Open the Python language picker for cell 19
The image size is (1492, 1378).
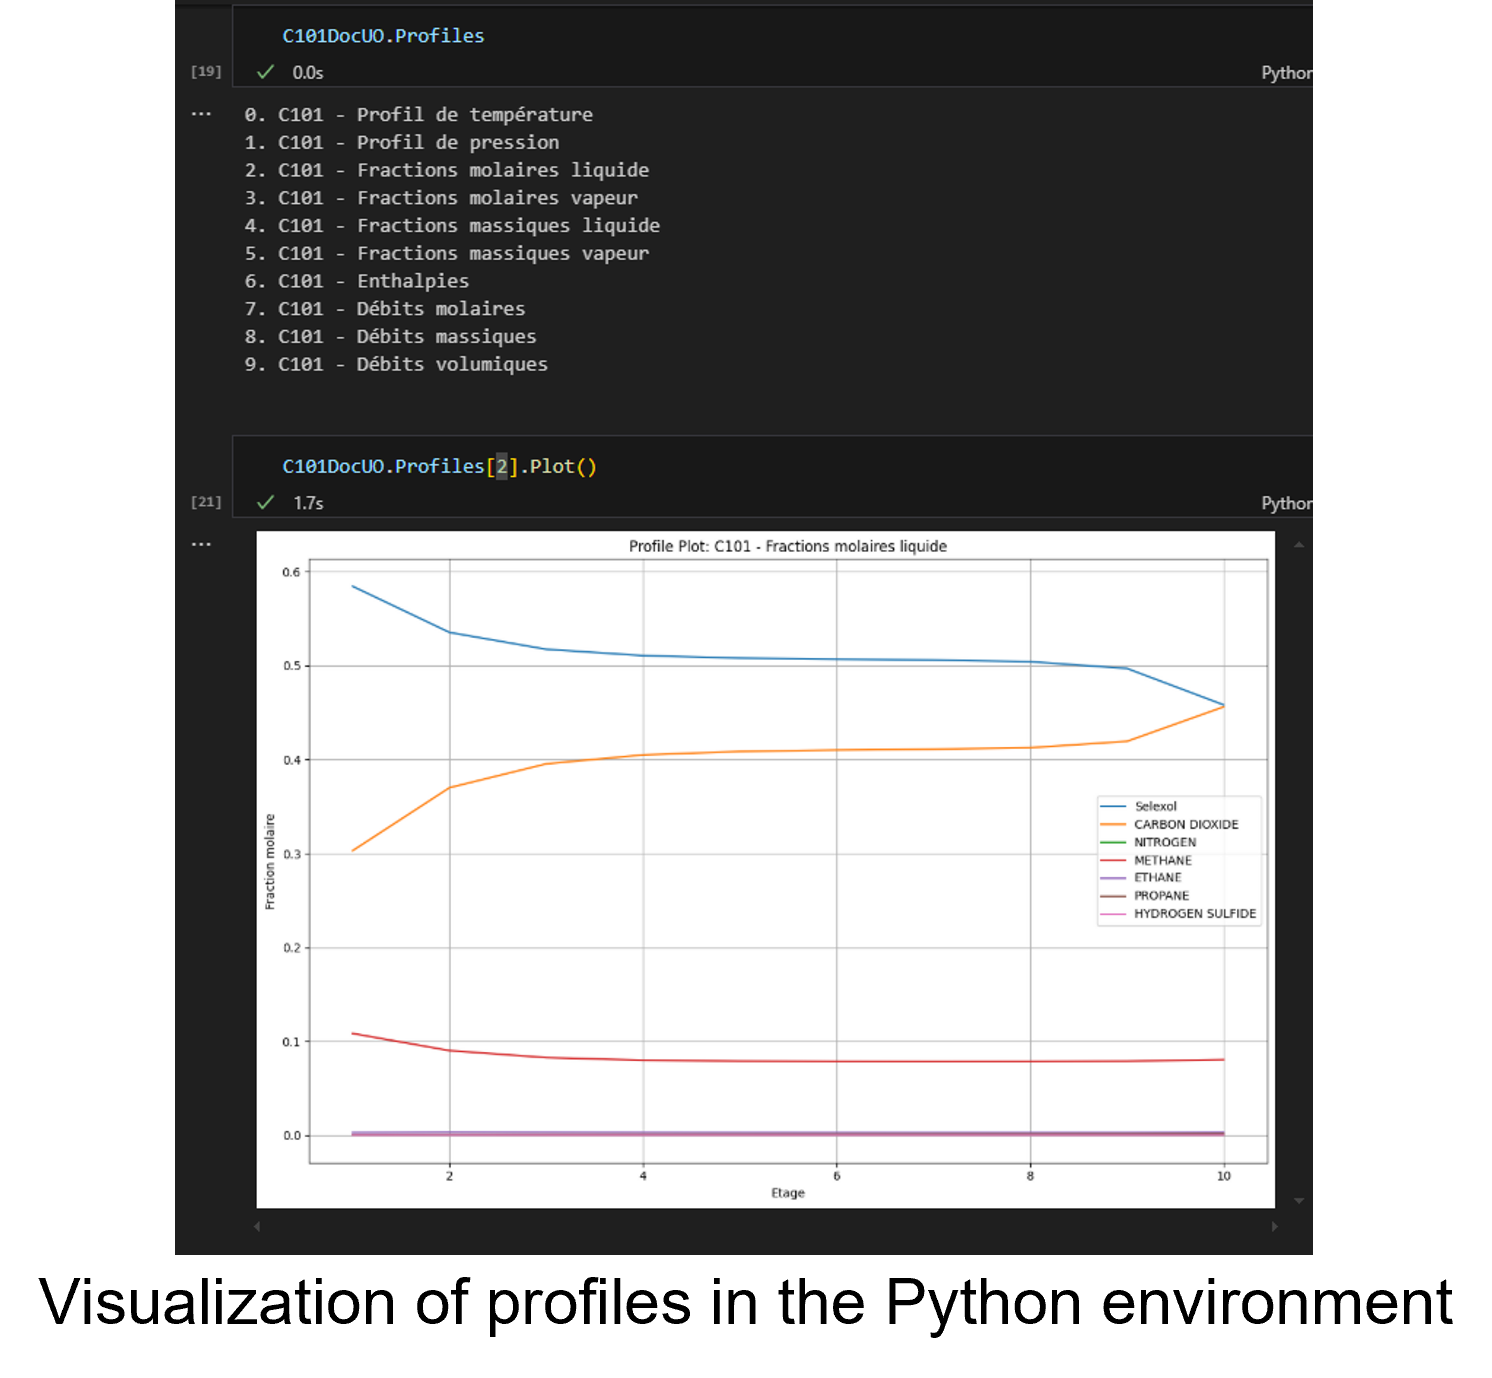click(x=1286, y=73)
